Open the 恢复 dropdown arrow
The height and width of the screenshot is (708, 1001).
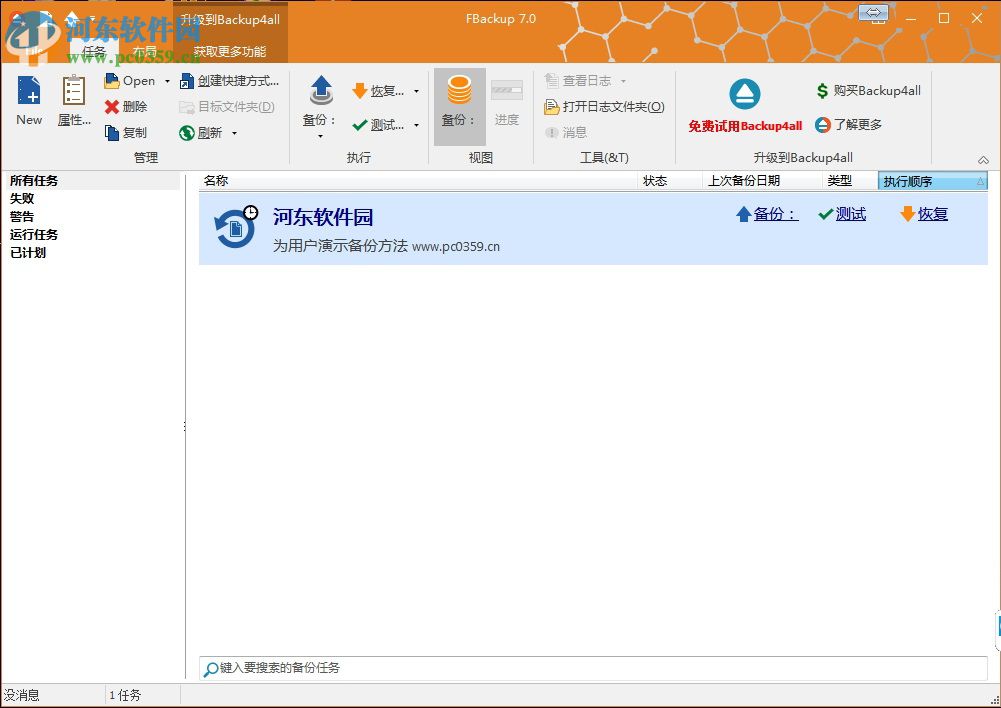point(417,90)
